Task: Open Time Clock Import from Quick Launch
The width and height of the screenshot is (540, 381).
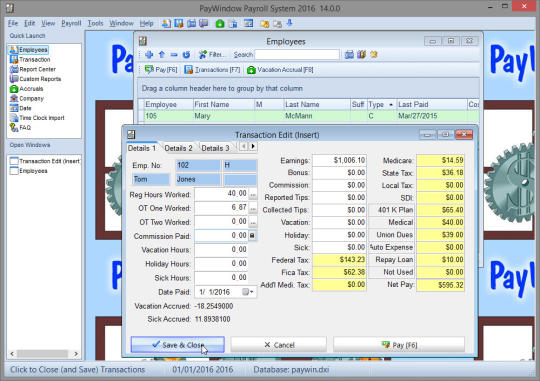Action: 37,117
